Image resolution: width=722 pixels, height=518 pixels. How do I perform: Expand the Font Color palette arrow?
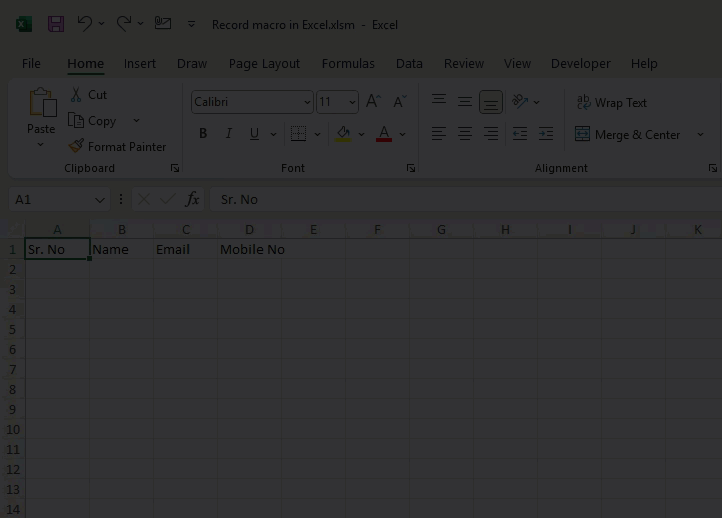point(402,134)
